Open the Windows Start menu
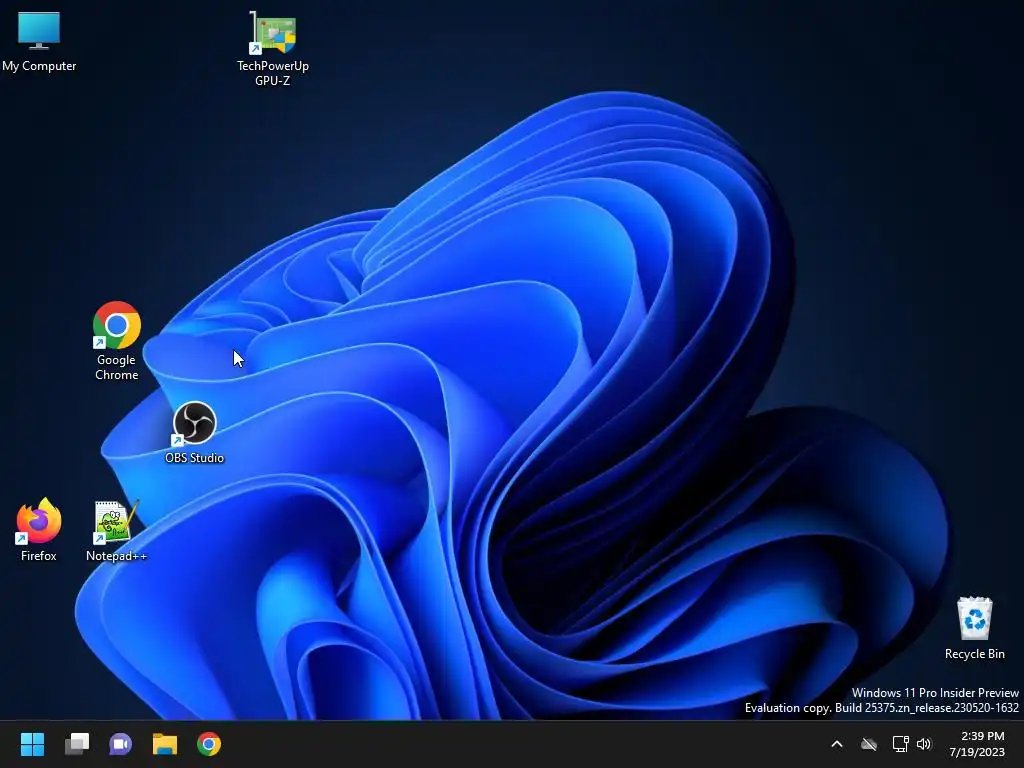This screenshot has height=768, width=1024. [x=32, y=744]
